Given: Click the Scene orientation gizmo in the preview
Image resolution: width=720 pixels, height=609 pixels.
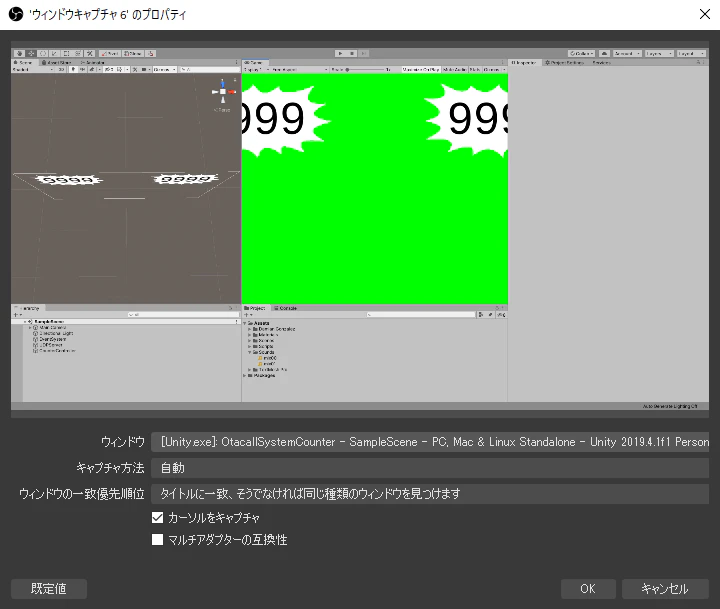Looking at the screenshot, I should click(223, 92).
